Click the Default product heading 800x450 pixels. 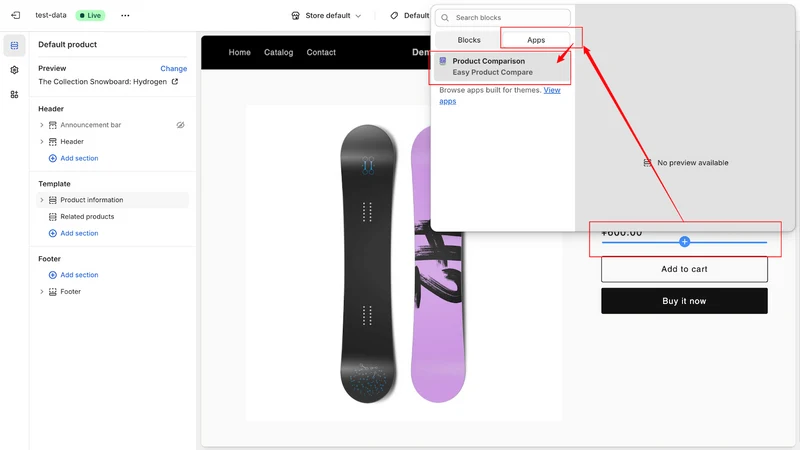click(67, 44)
